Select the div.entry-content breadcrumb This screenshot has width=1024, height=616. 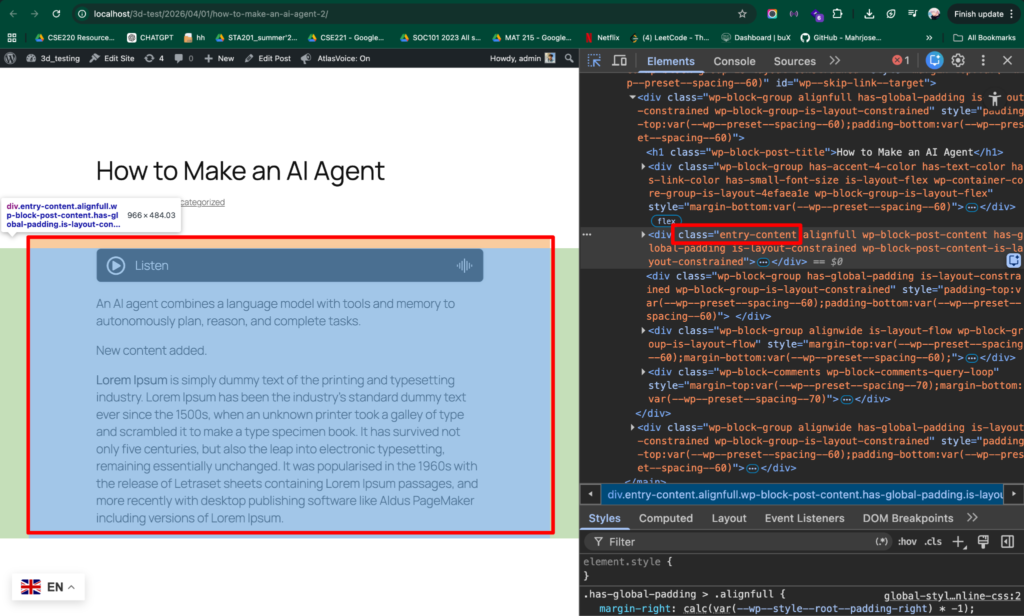805,494
